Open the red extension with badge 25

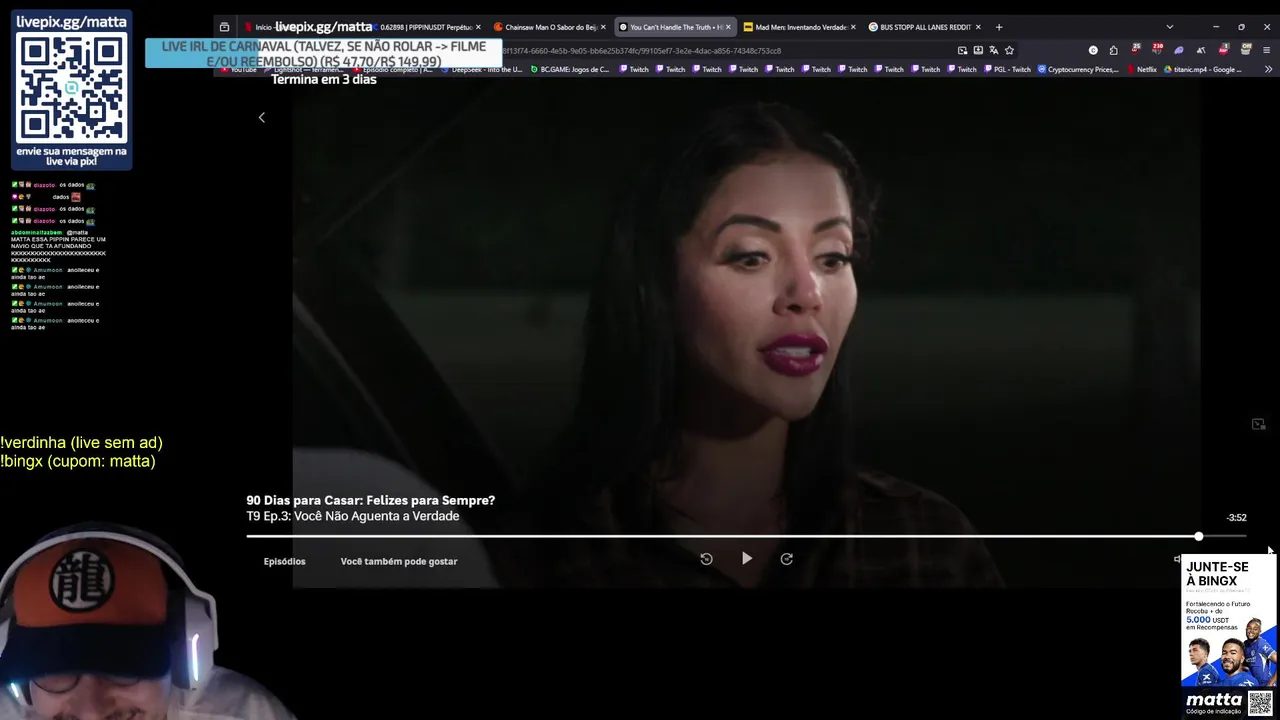(1136, 49)
